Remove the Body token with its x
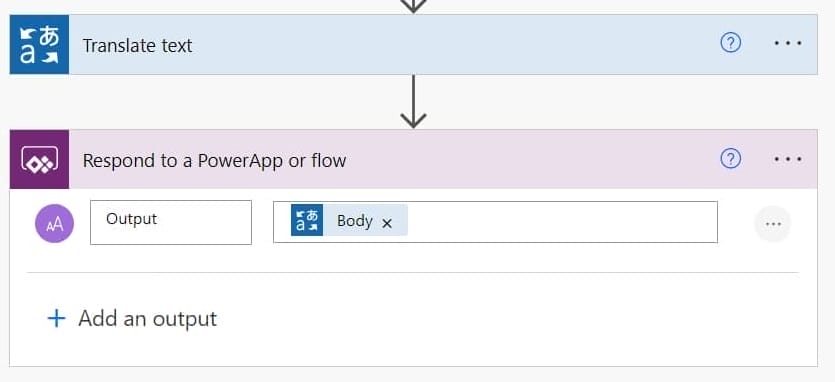 387,224
